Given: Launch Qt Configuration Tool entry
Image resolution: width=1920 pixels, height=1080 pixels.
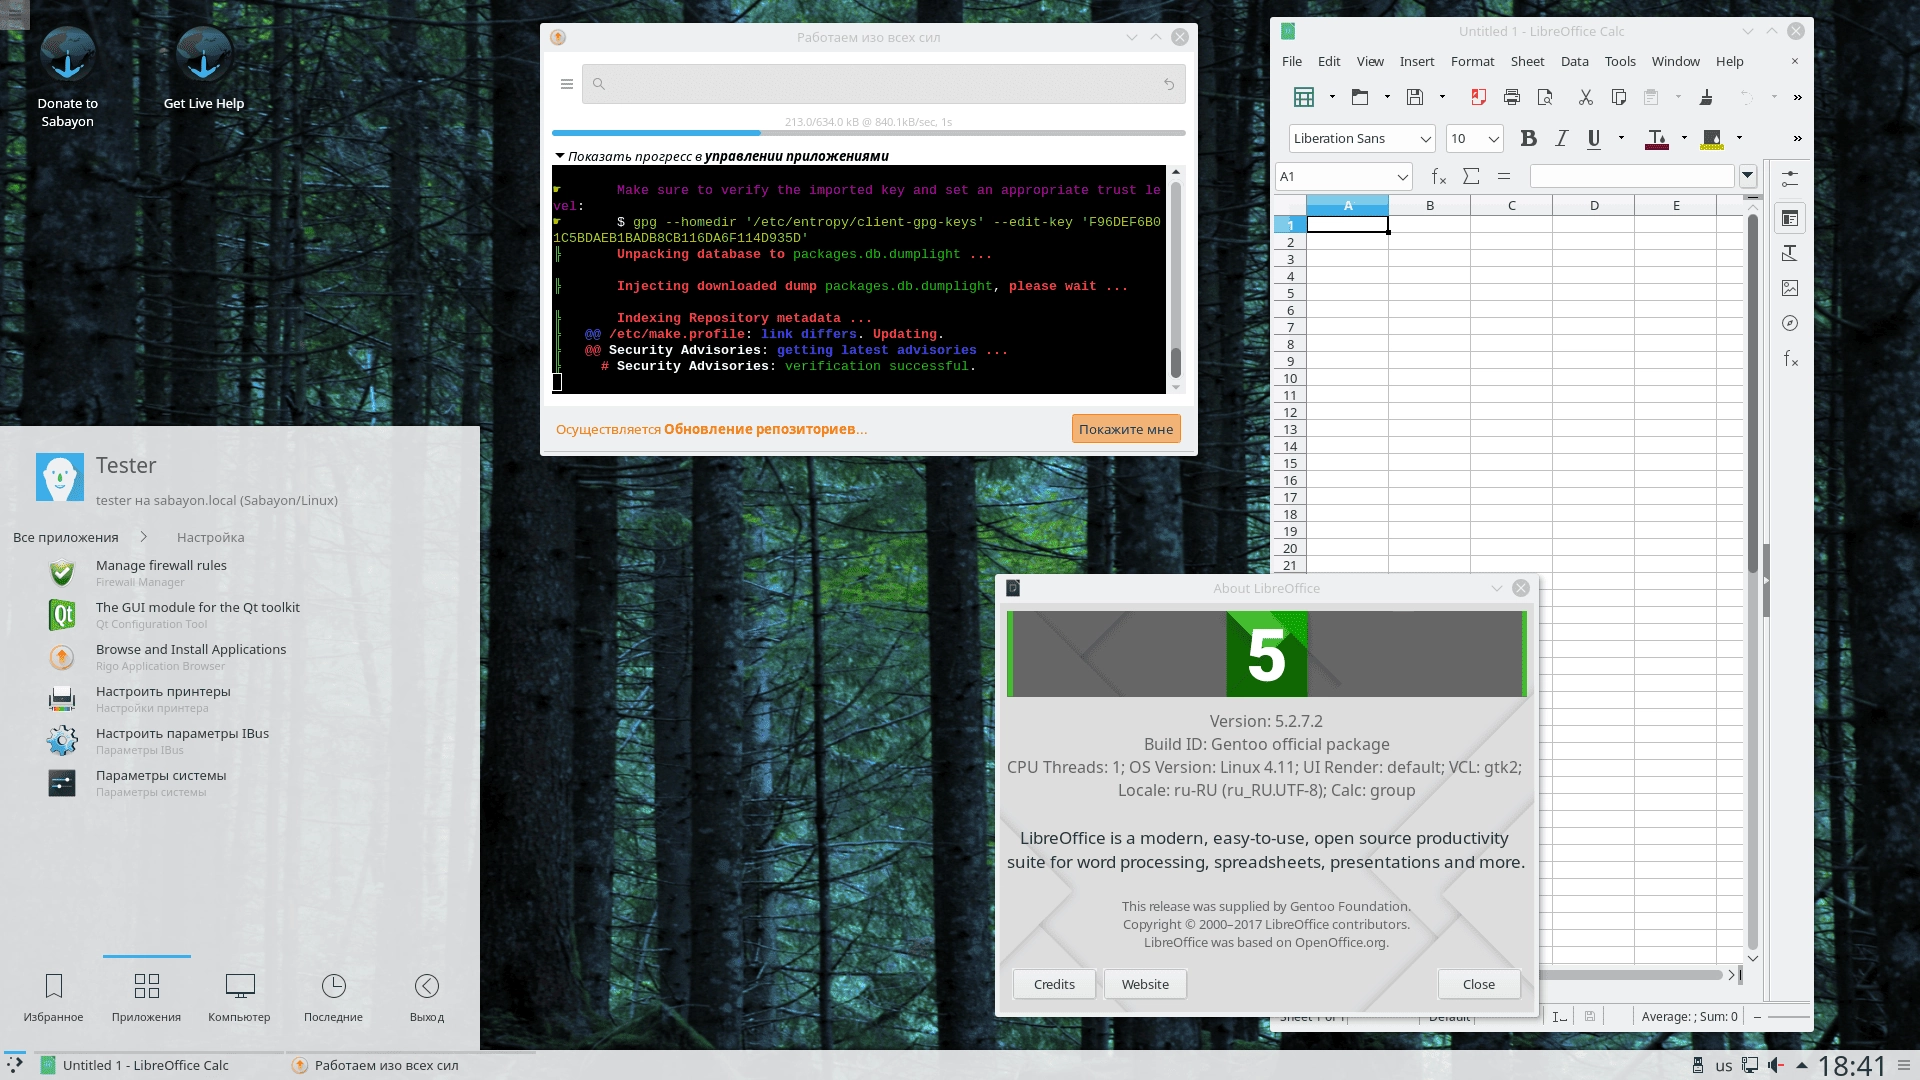Looking at the screenshot, I should pyautogui.click(x=240, y=615).
